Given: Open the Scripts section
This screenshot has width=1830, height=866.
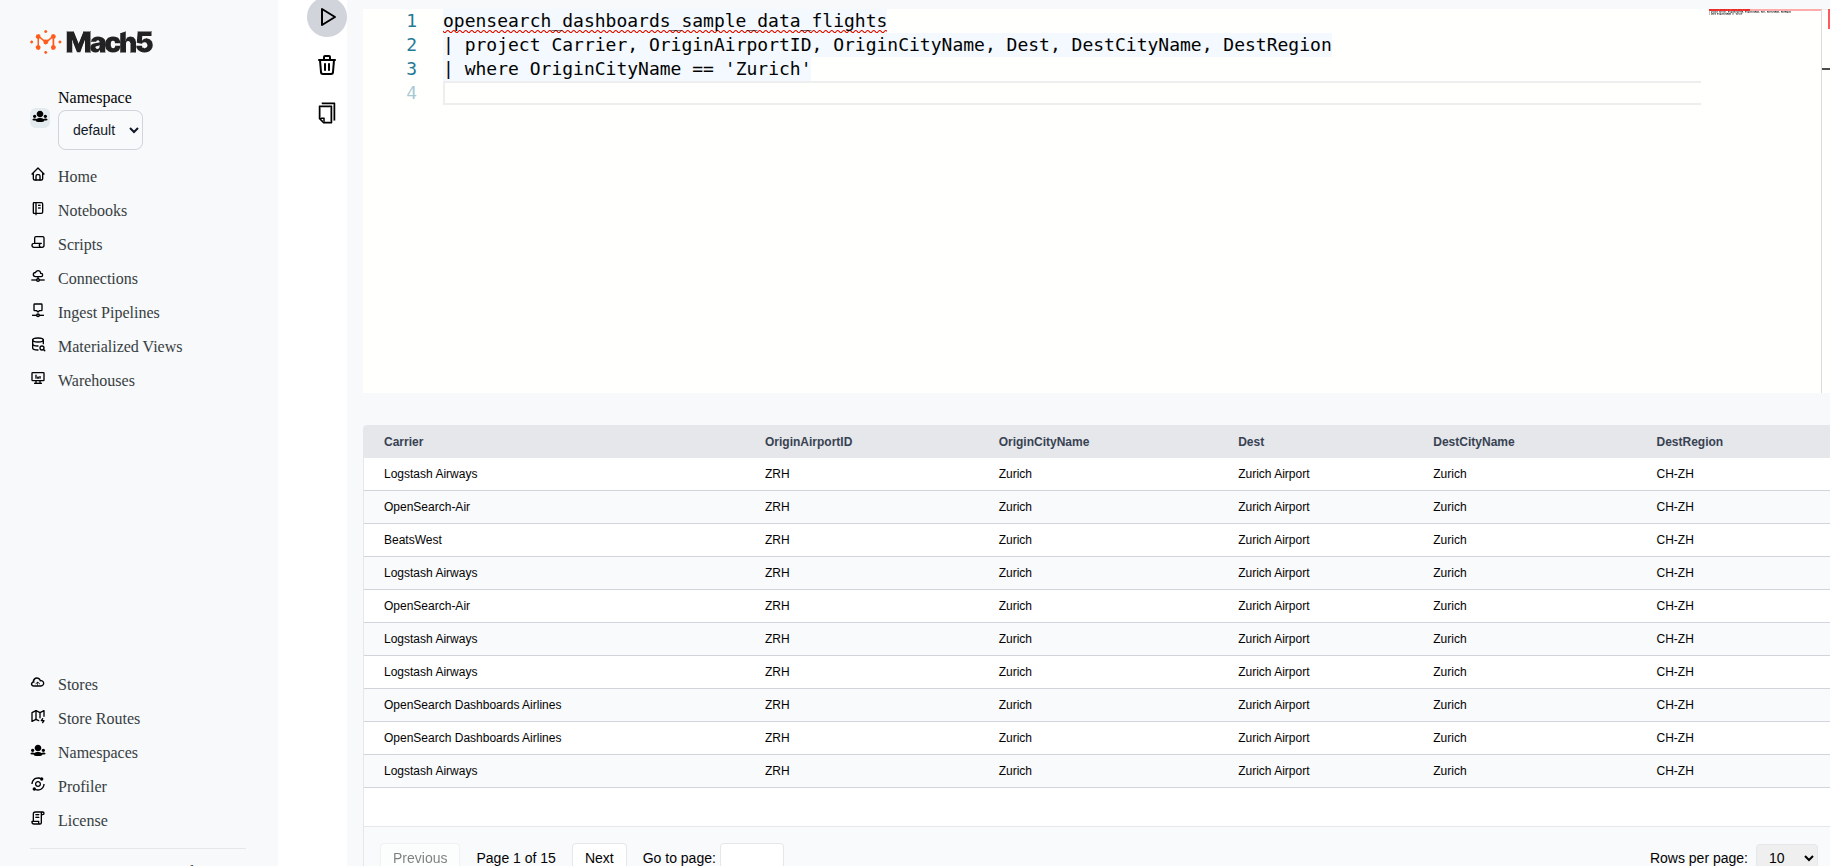Looking at the screenshot, I should click(x=80, y=245).
